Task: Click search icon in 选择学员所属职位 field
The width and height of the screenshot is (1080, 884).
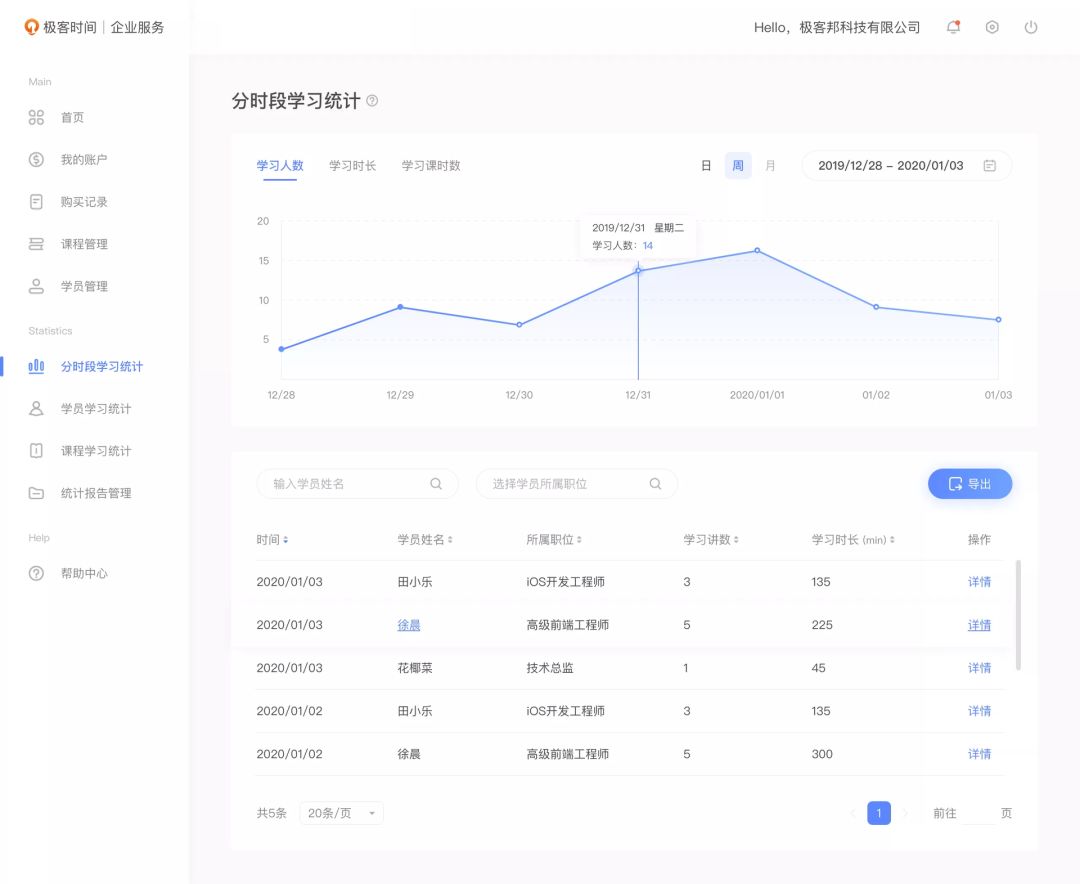Action: pyautogui.click(x=655, y=484)
